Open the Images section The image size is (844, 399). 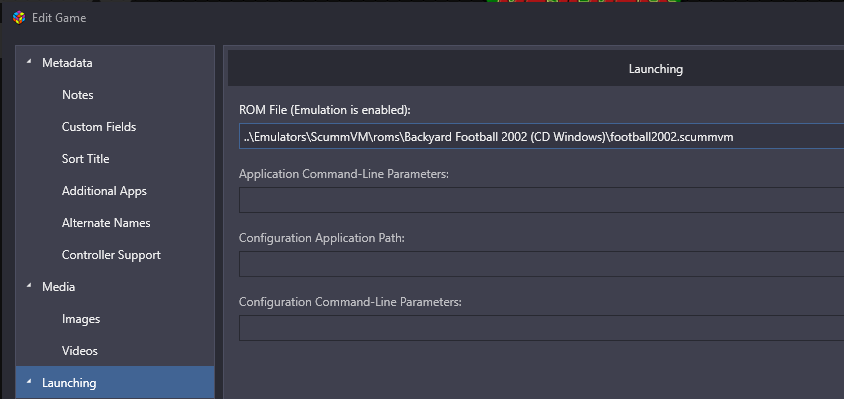pos(81,319)
